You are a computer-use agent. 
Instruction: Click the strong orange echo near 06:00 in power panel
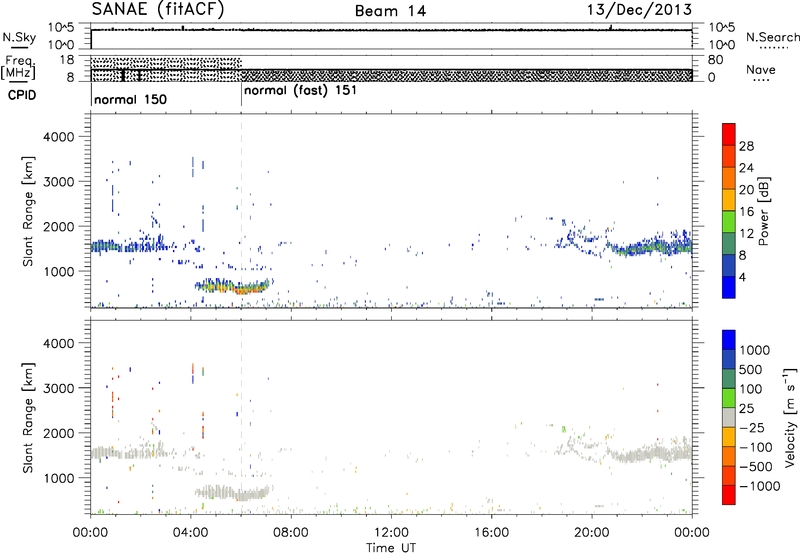(244, 289)
